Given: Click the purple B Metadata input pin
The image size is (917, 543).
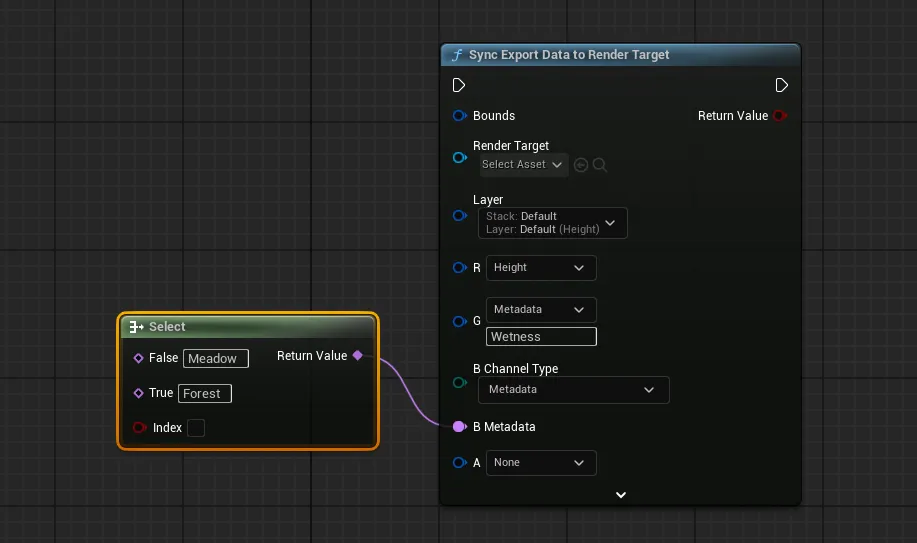Looking at the screenshot, I should tap(459, 427).
